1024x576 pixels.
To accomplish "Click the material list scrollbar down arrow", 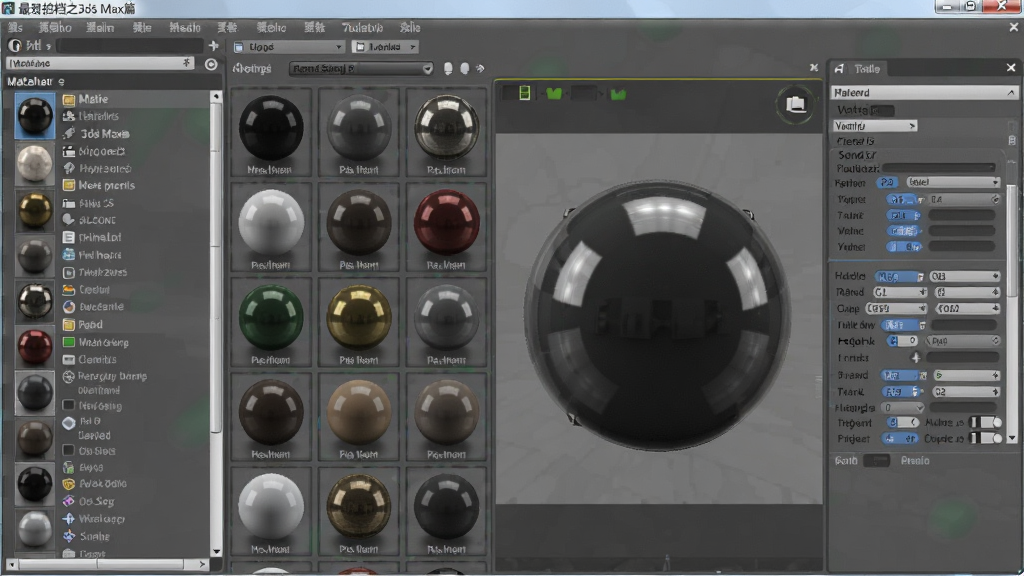I will (x=216, y=552).
